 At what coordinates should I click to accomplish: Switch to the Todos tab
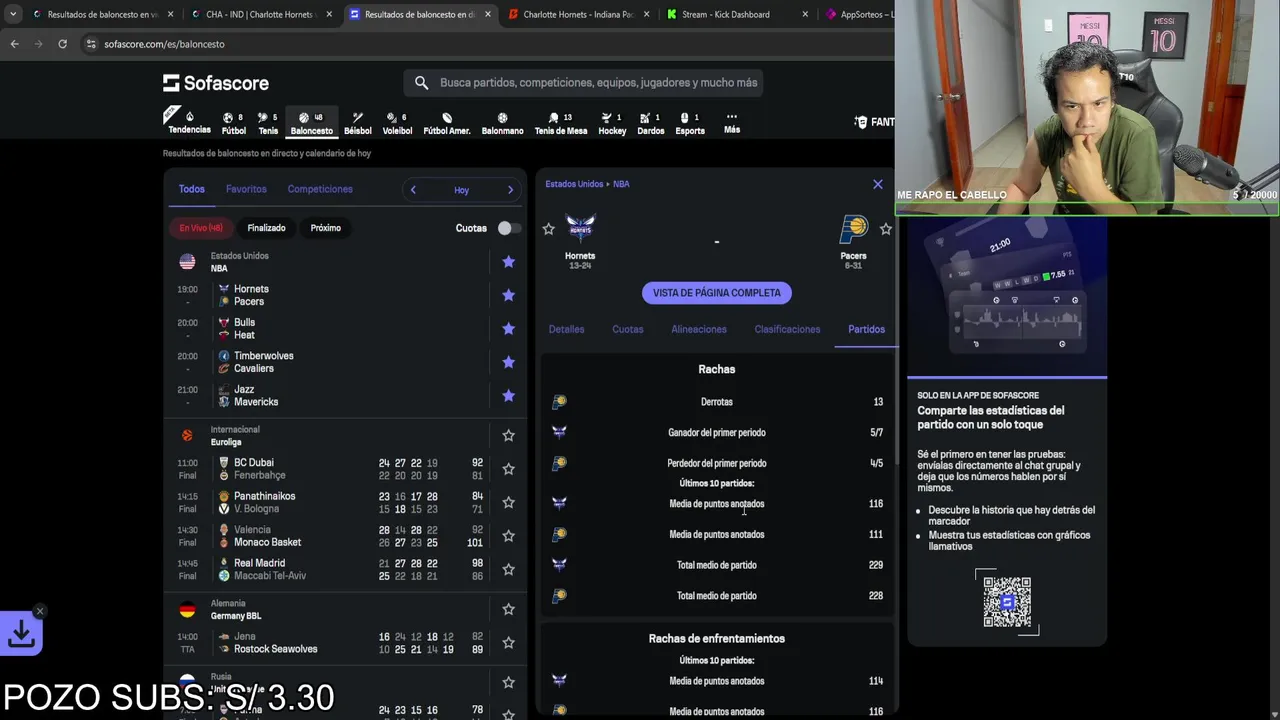pyautogui.click(x=191, y=189)
